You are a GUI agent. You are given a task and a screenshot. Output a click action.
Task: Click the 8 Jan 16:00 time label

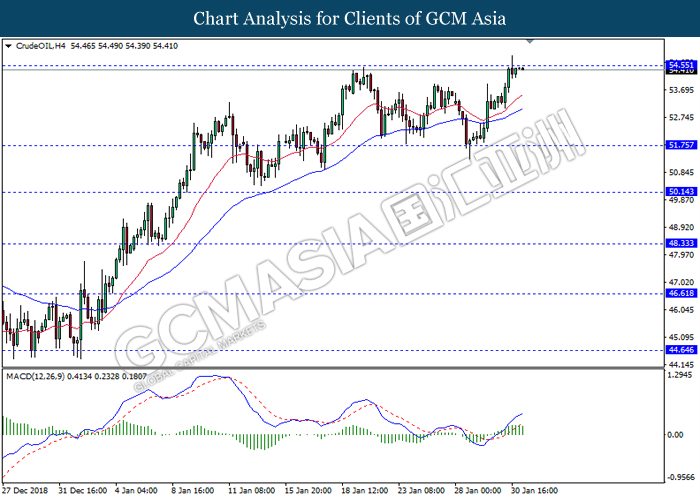point(193,491)
